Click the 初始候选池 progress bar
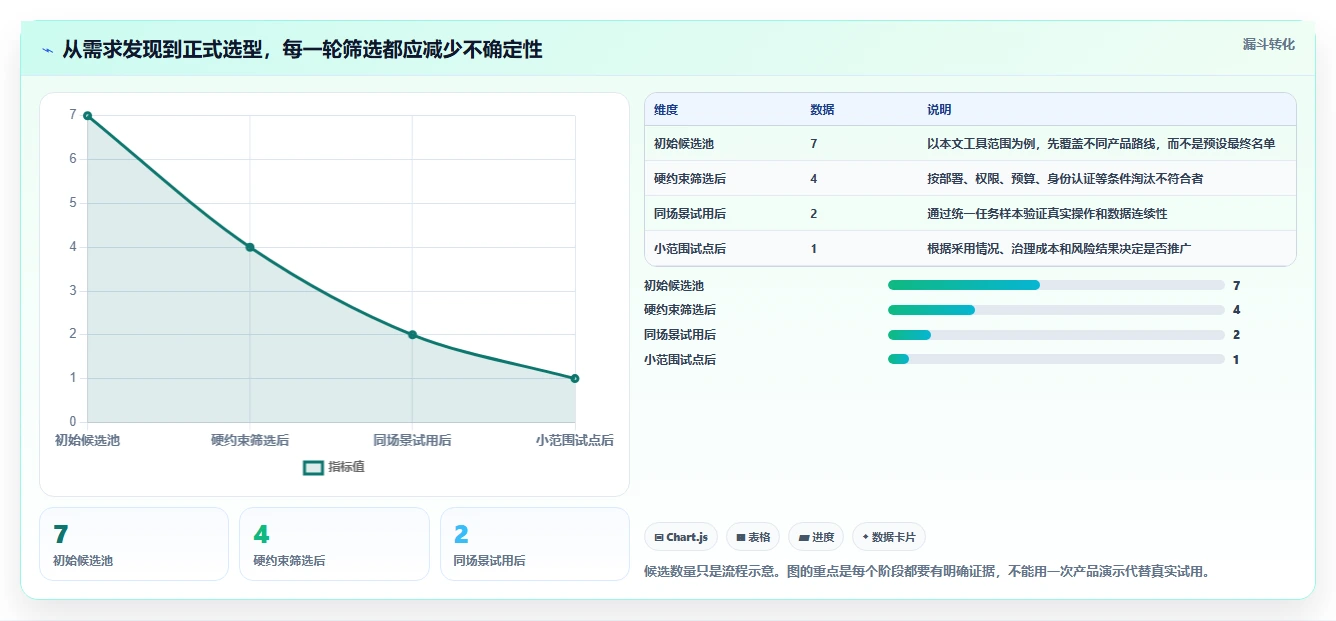Image resolution: width=1336 pixels, height=621 pixels. 1056,285
